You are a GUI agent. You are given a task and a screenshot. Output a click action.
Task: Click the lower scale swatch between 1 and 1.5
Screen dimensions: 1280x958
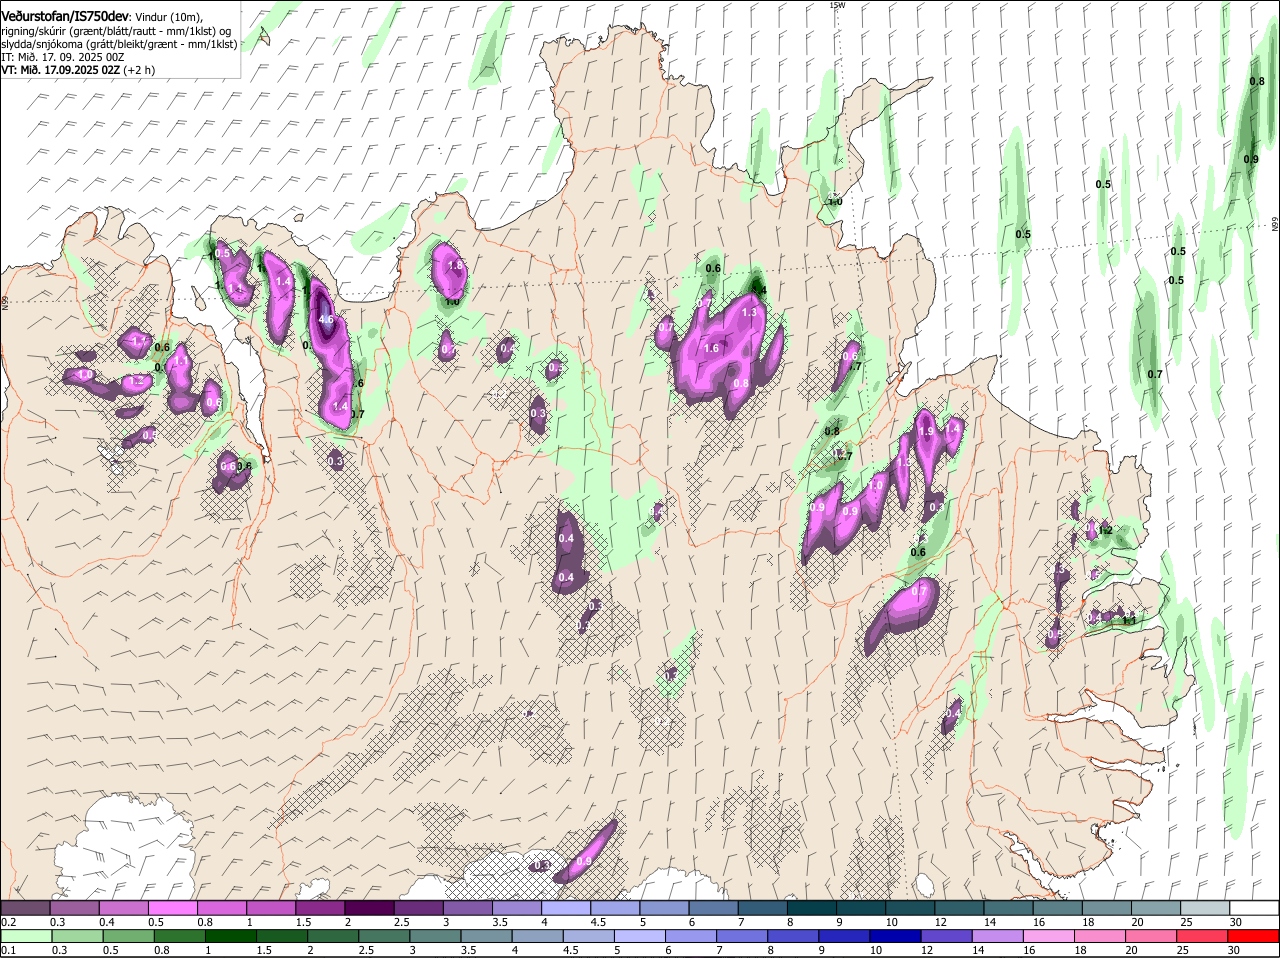tap(233, 936)
